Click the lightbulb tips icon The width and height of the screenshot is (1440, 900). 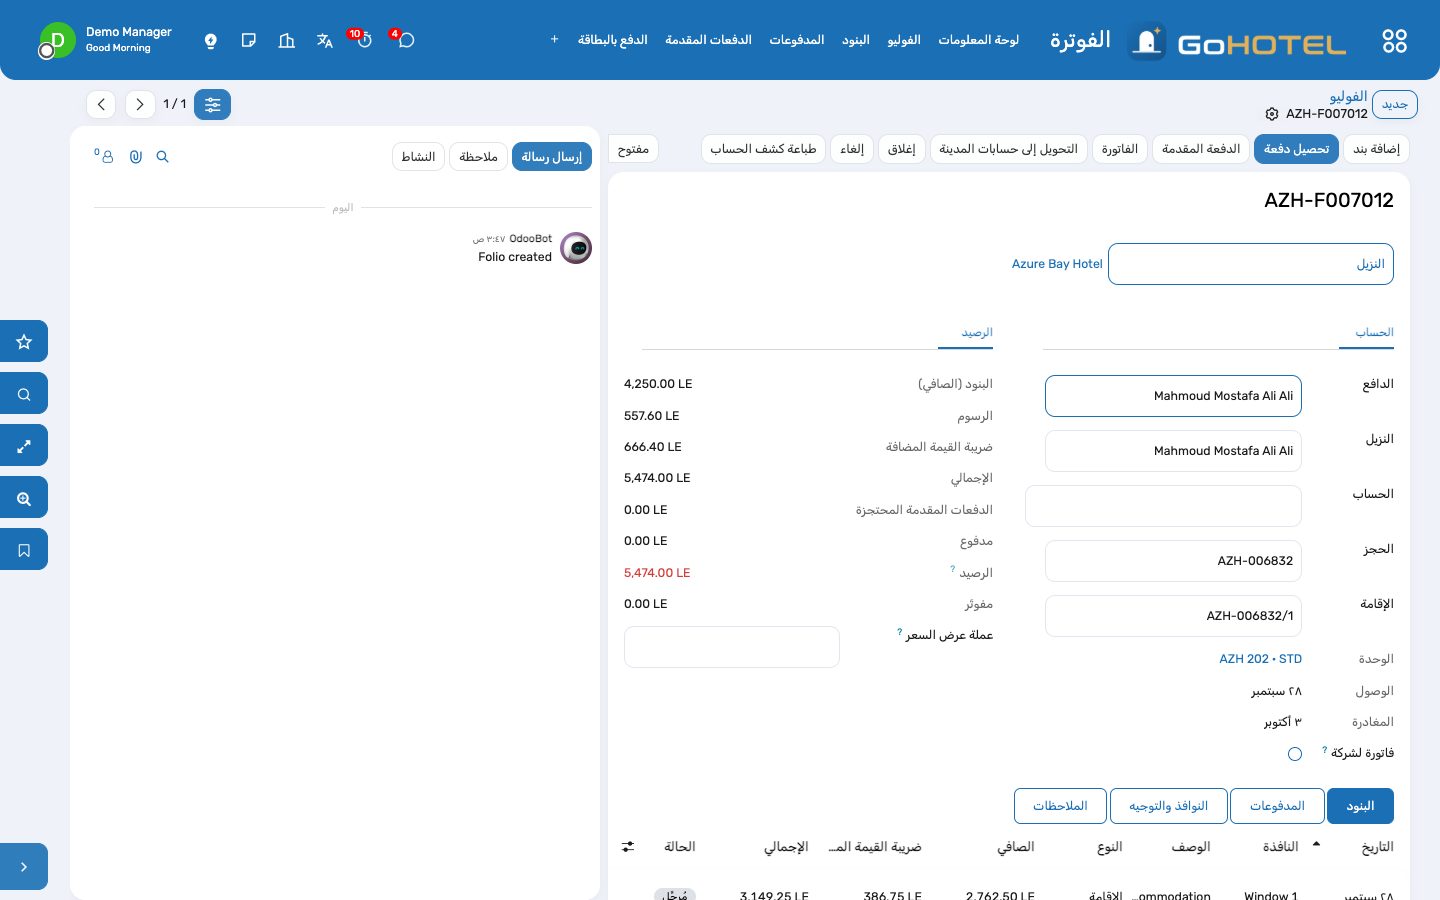pos(210,40)
